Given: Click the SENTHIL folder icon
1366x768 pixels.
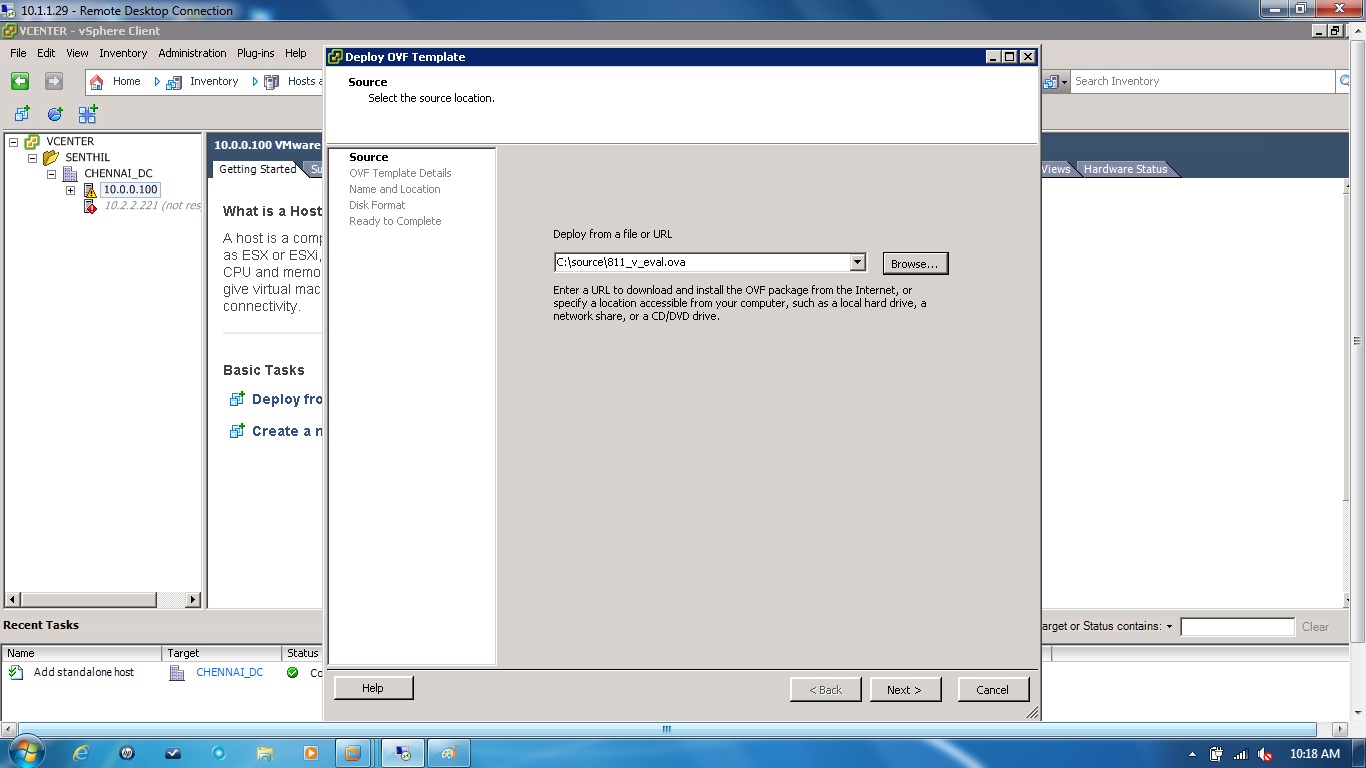Looking at the screenshot, I should 51,158.
